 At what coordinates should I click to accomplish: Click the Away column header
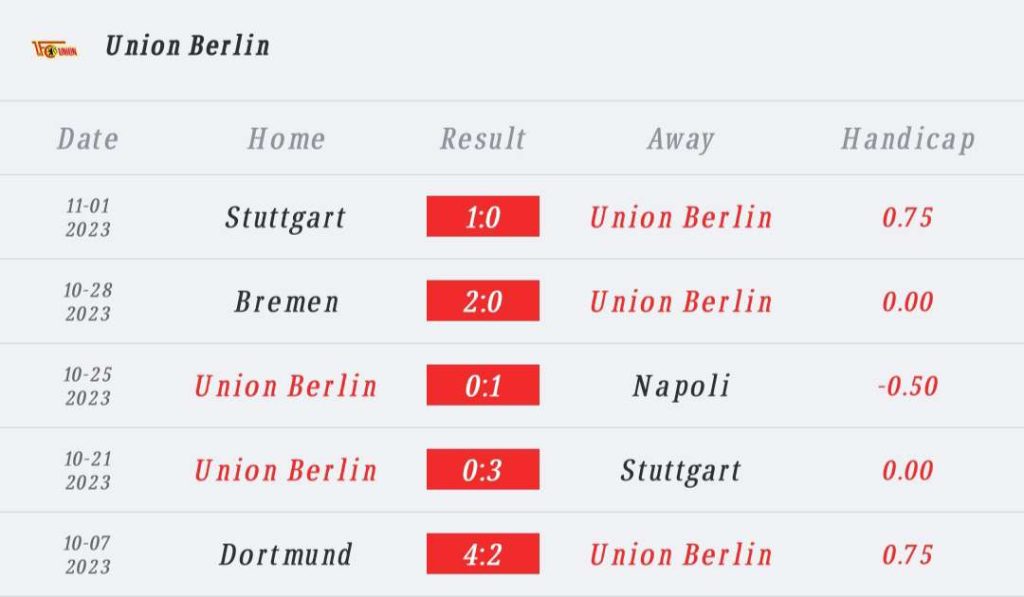680,139
